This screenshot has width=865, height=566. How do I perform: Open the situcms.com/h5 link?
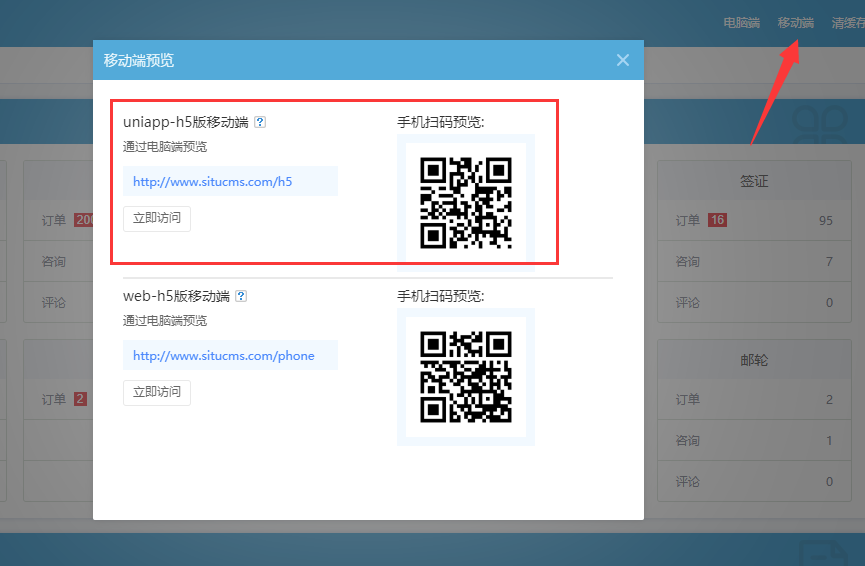click(x=212, y=182)
